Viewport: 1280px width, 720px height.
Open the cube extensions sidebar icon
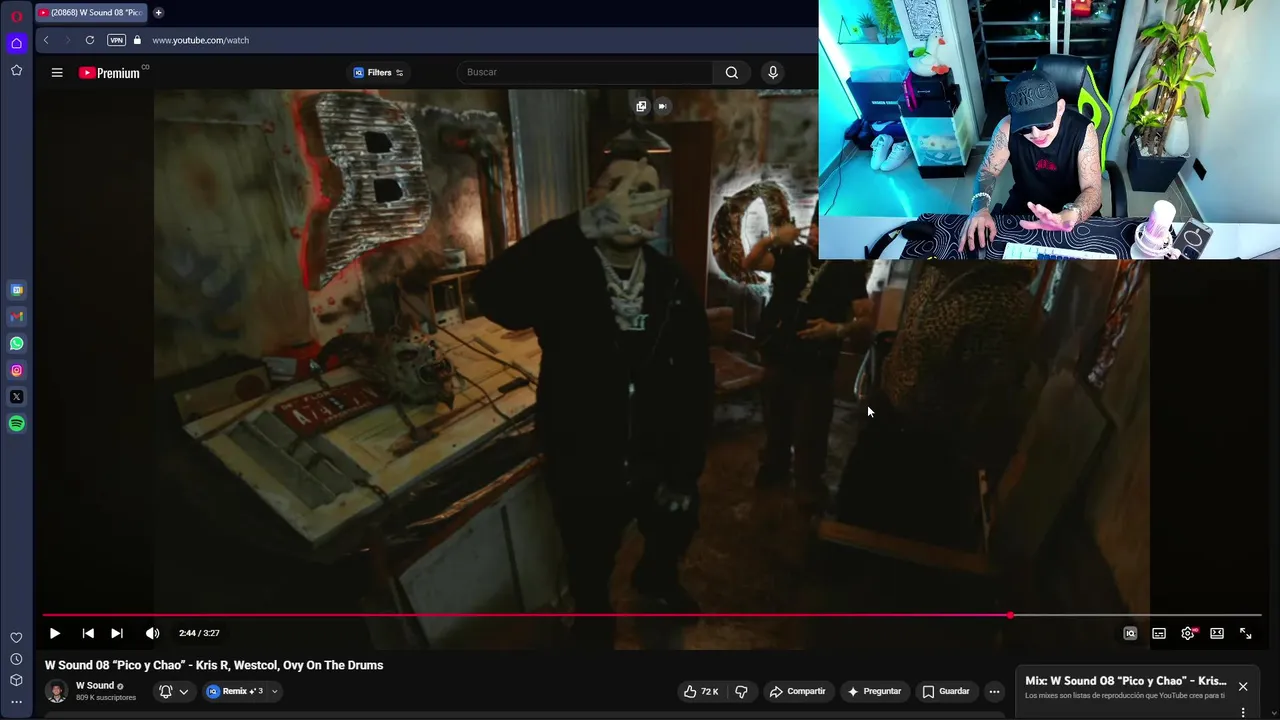pyautogui.click(x=16, y=680)
